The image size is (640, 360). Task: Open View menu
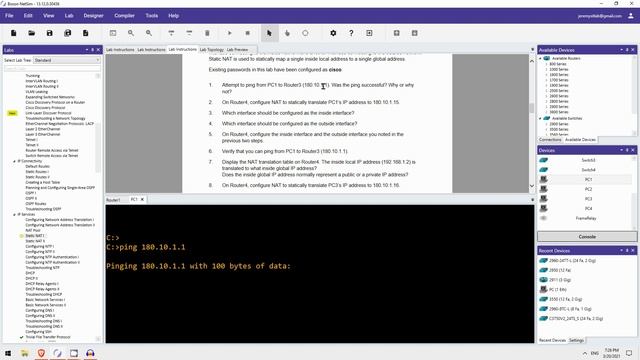point(49,16)
